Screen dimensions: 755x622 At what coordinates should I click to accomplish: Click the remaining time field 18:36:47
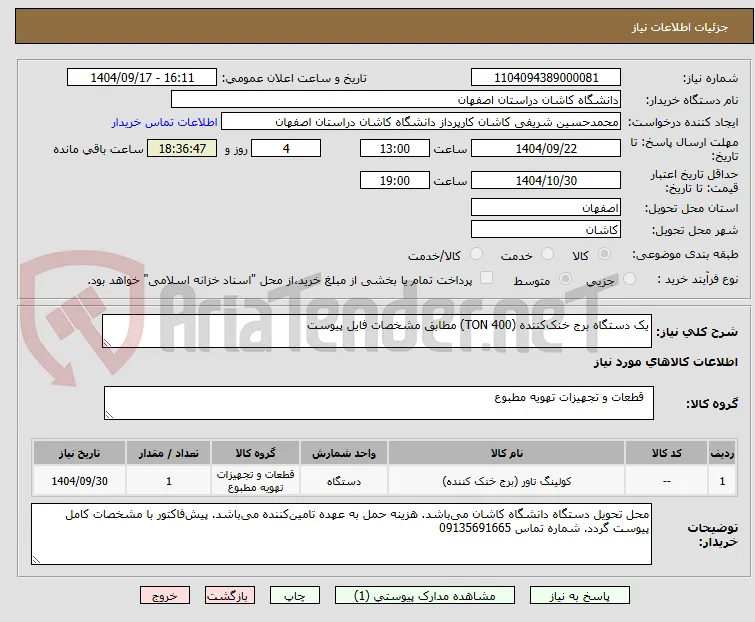[182, 148]
